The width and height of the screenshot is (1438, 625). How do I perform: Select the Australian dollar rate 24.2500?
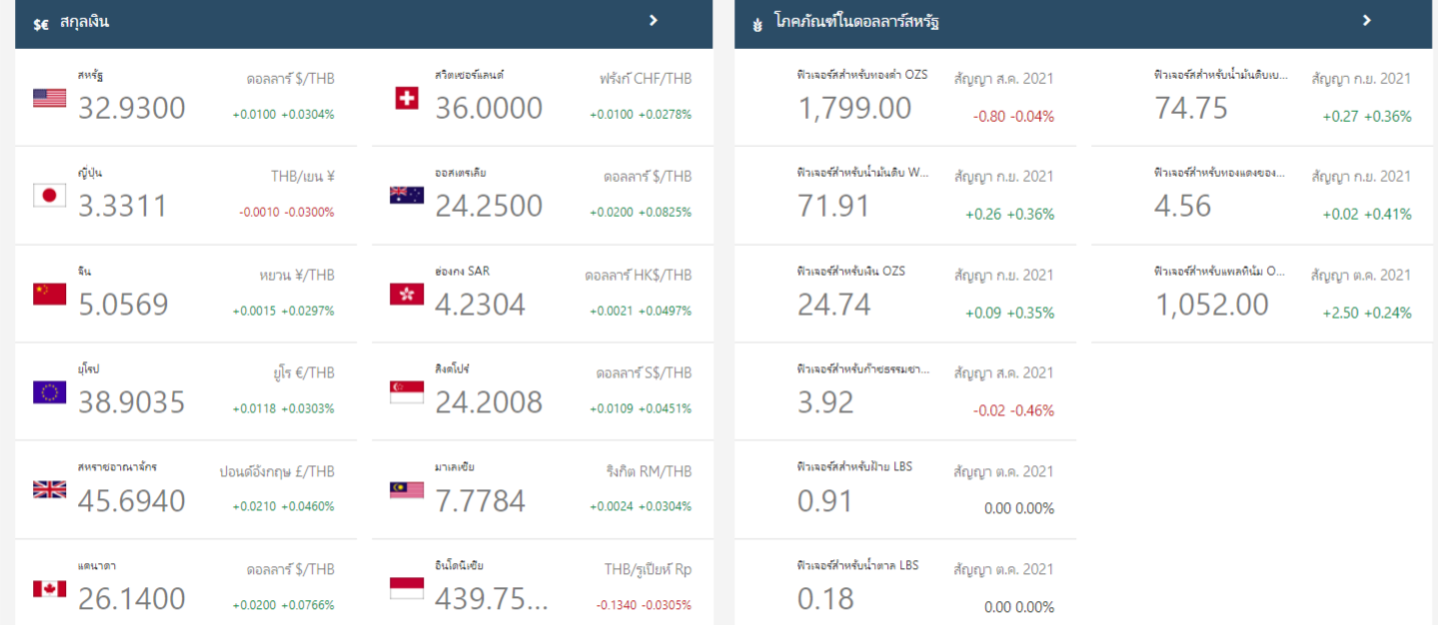pyautogui.click(x=489, y=206)
